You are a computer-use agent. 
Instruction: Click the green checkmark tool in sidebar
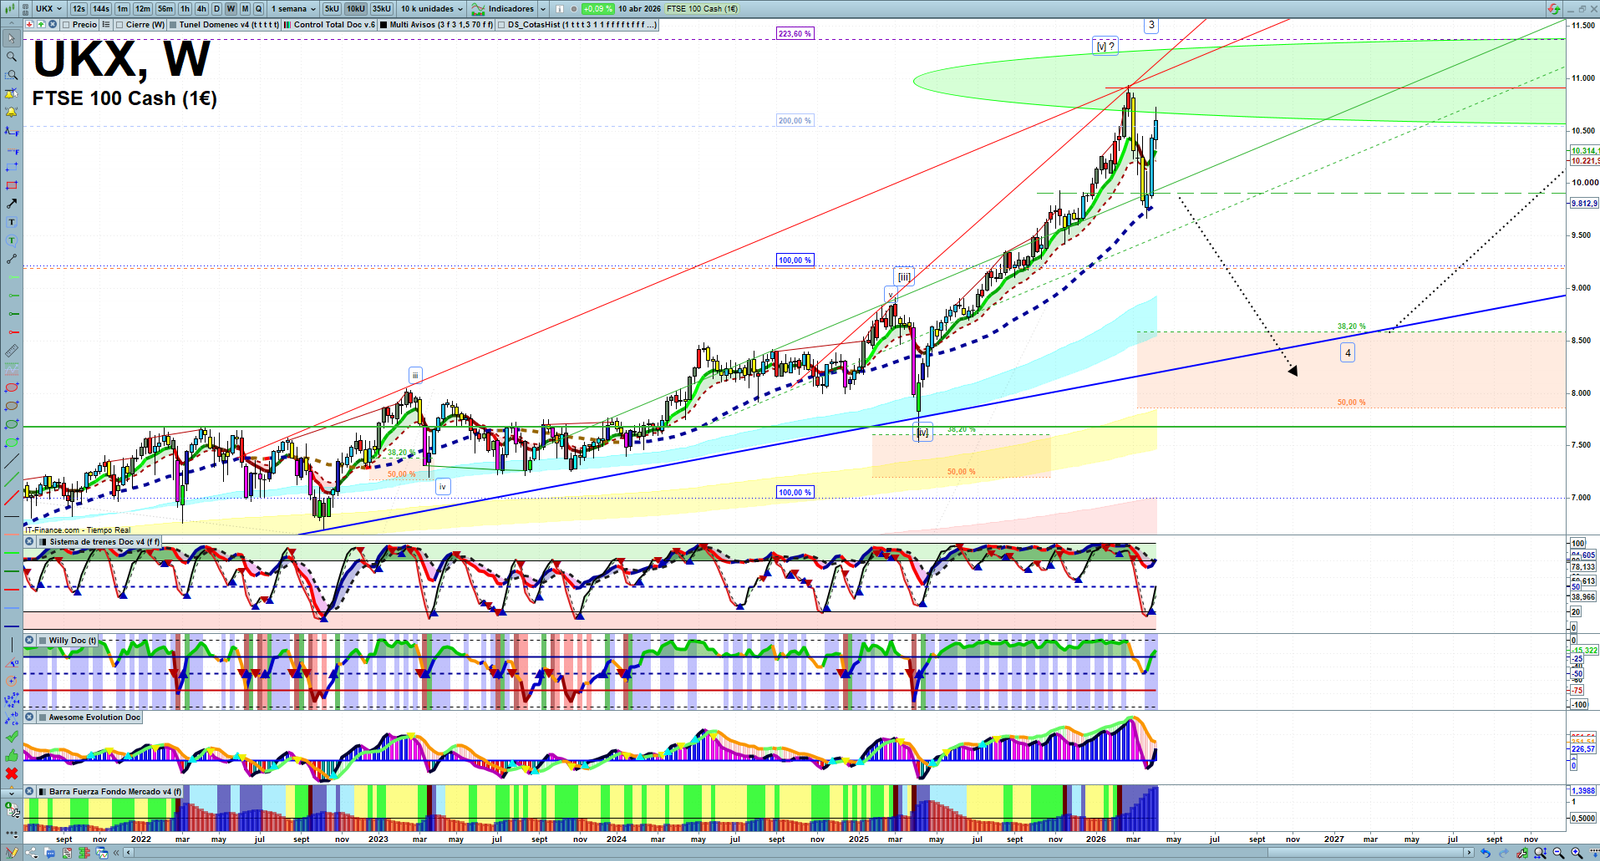(x=11, y=737)
